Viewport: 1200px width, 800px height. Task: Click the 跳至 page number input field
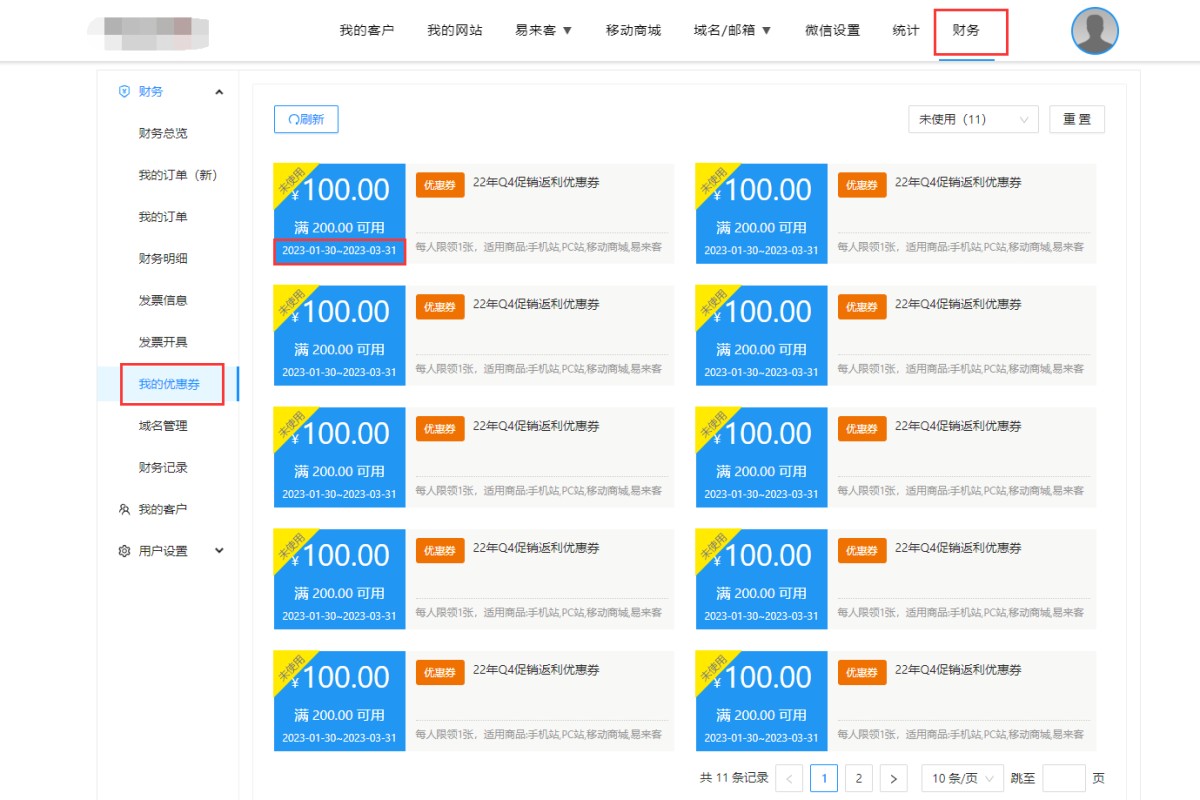point(1063,778)
